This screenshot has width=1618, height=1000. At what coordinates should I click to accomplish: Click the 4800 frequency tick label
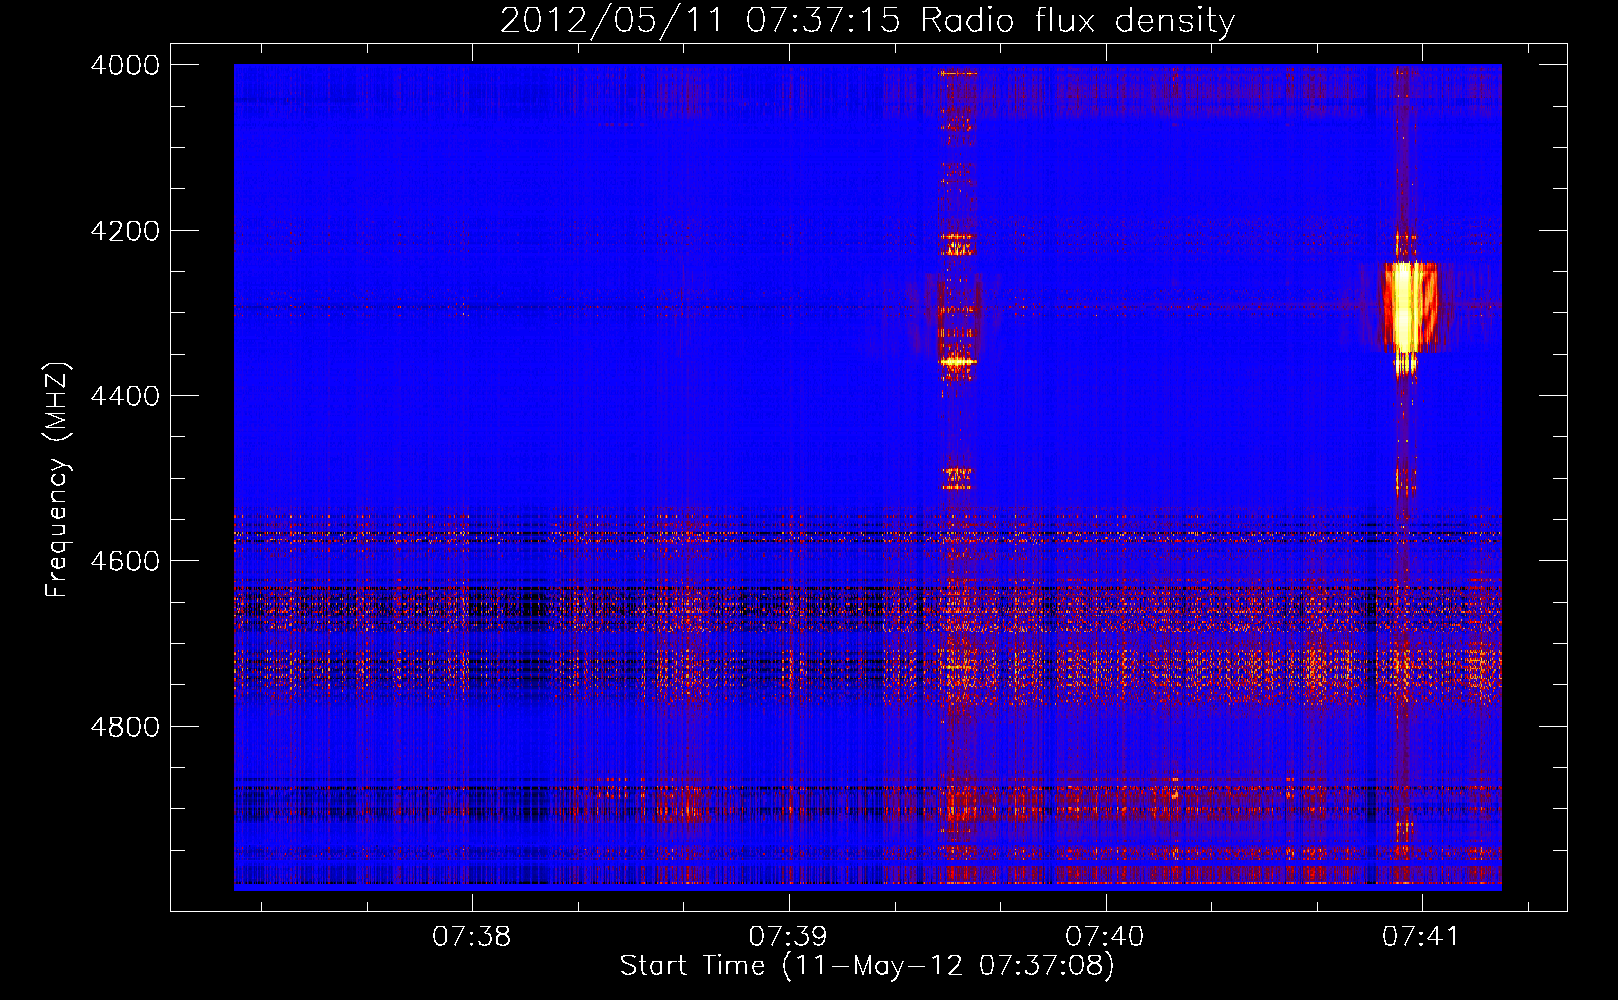pyautogui.click(x=125, y=726)
